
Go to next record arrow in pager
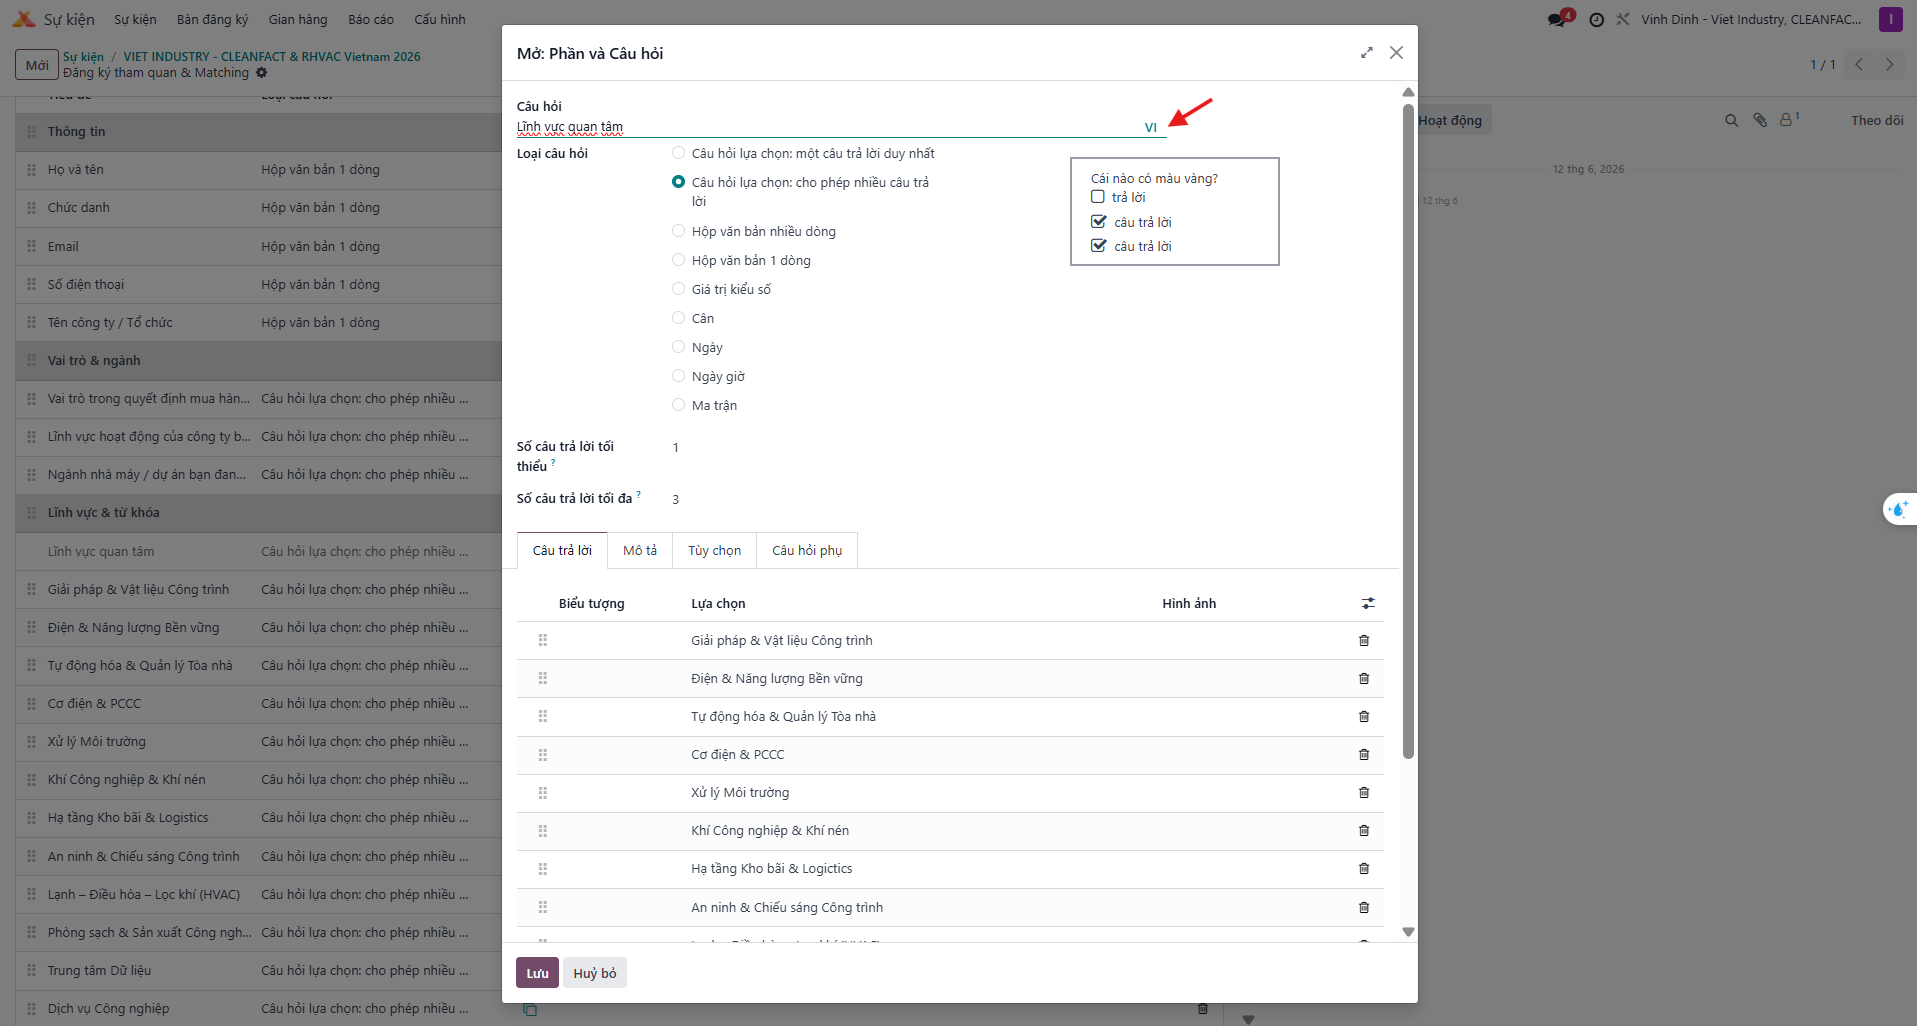click(x=1890, y=65)
